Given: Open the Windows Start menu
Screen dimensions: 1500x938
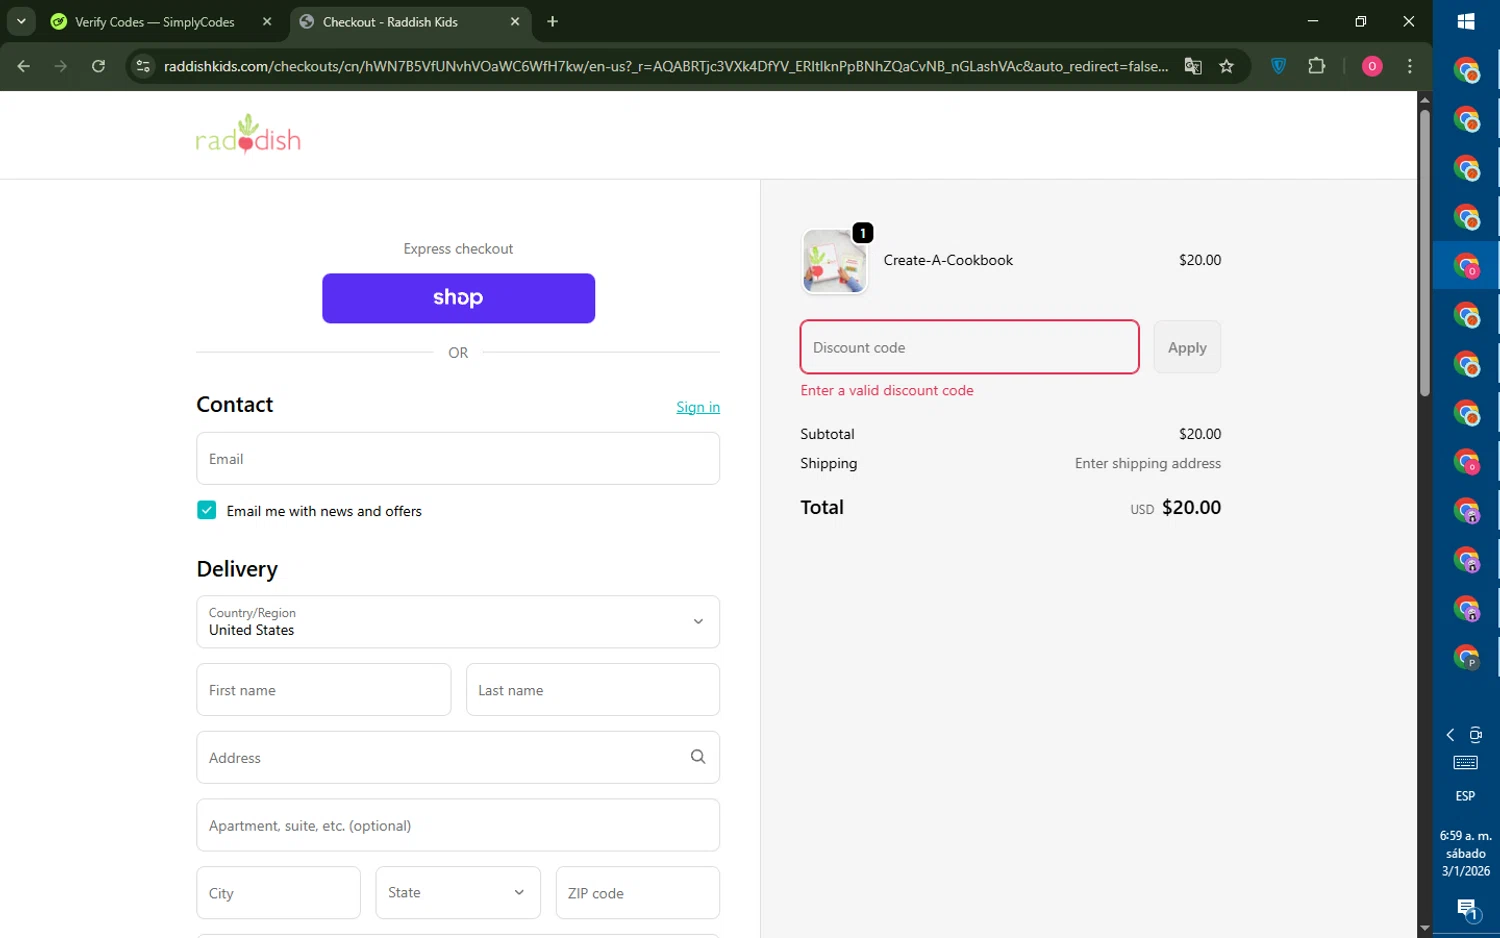Looking at the screenshot, I should (x=1466, y=21).
